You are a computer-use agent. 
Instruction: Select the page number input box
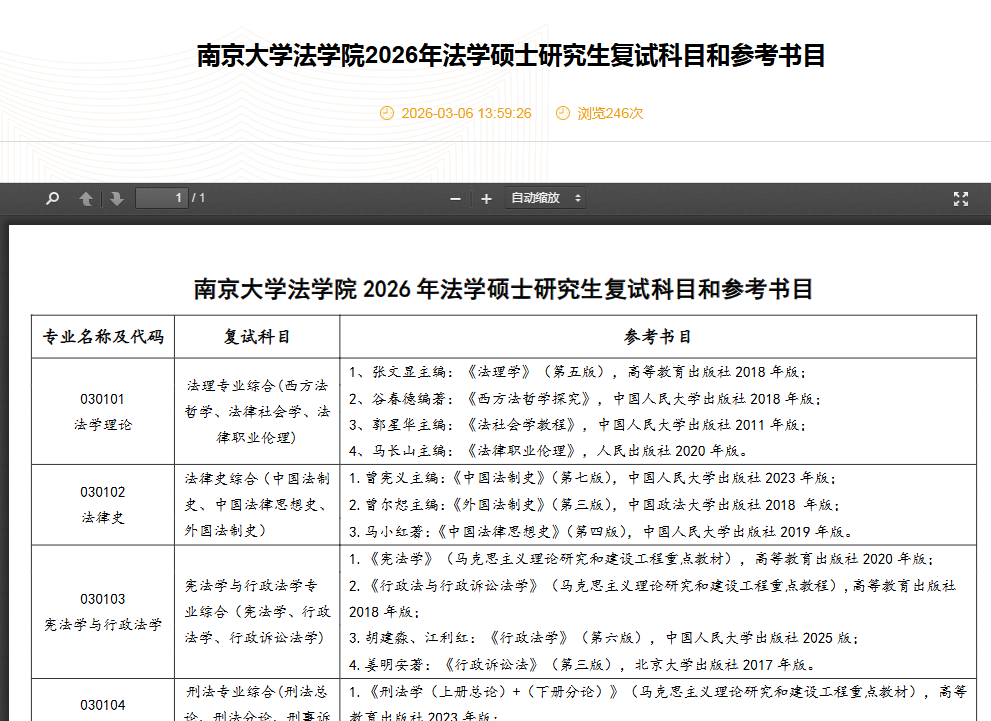(x=161, y=197)
